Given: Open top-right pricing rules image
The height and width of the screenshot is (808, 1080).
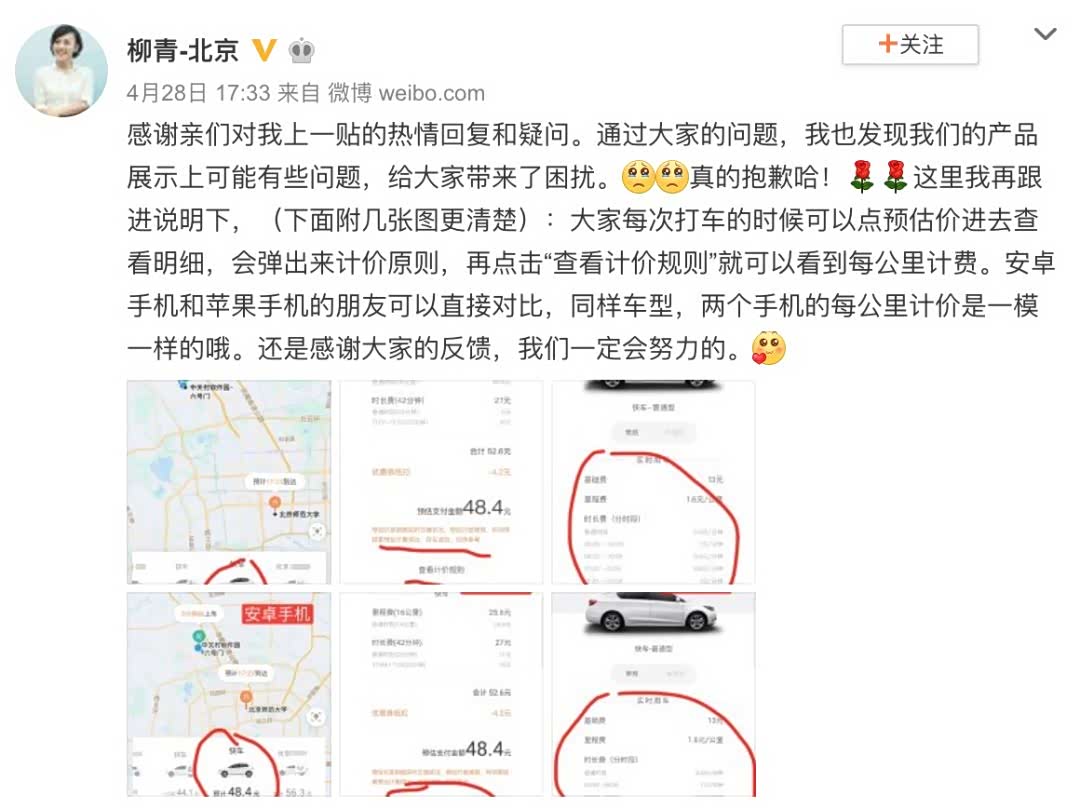Looking at the screenshot, I should click(x=654, y=482).
